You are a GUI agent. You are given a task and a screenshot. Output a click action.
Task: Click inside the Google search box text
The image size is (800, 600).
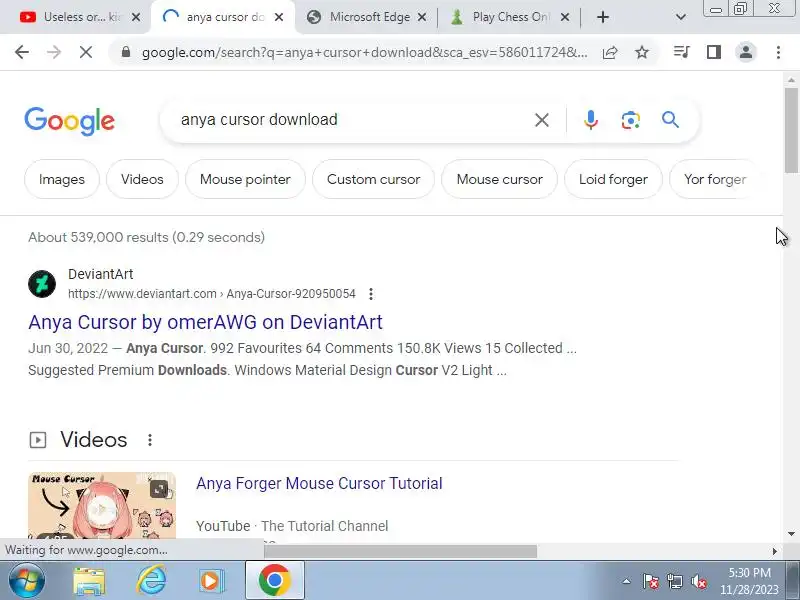pos(259,120)
